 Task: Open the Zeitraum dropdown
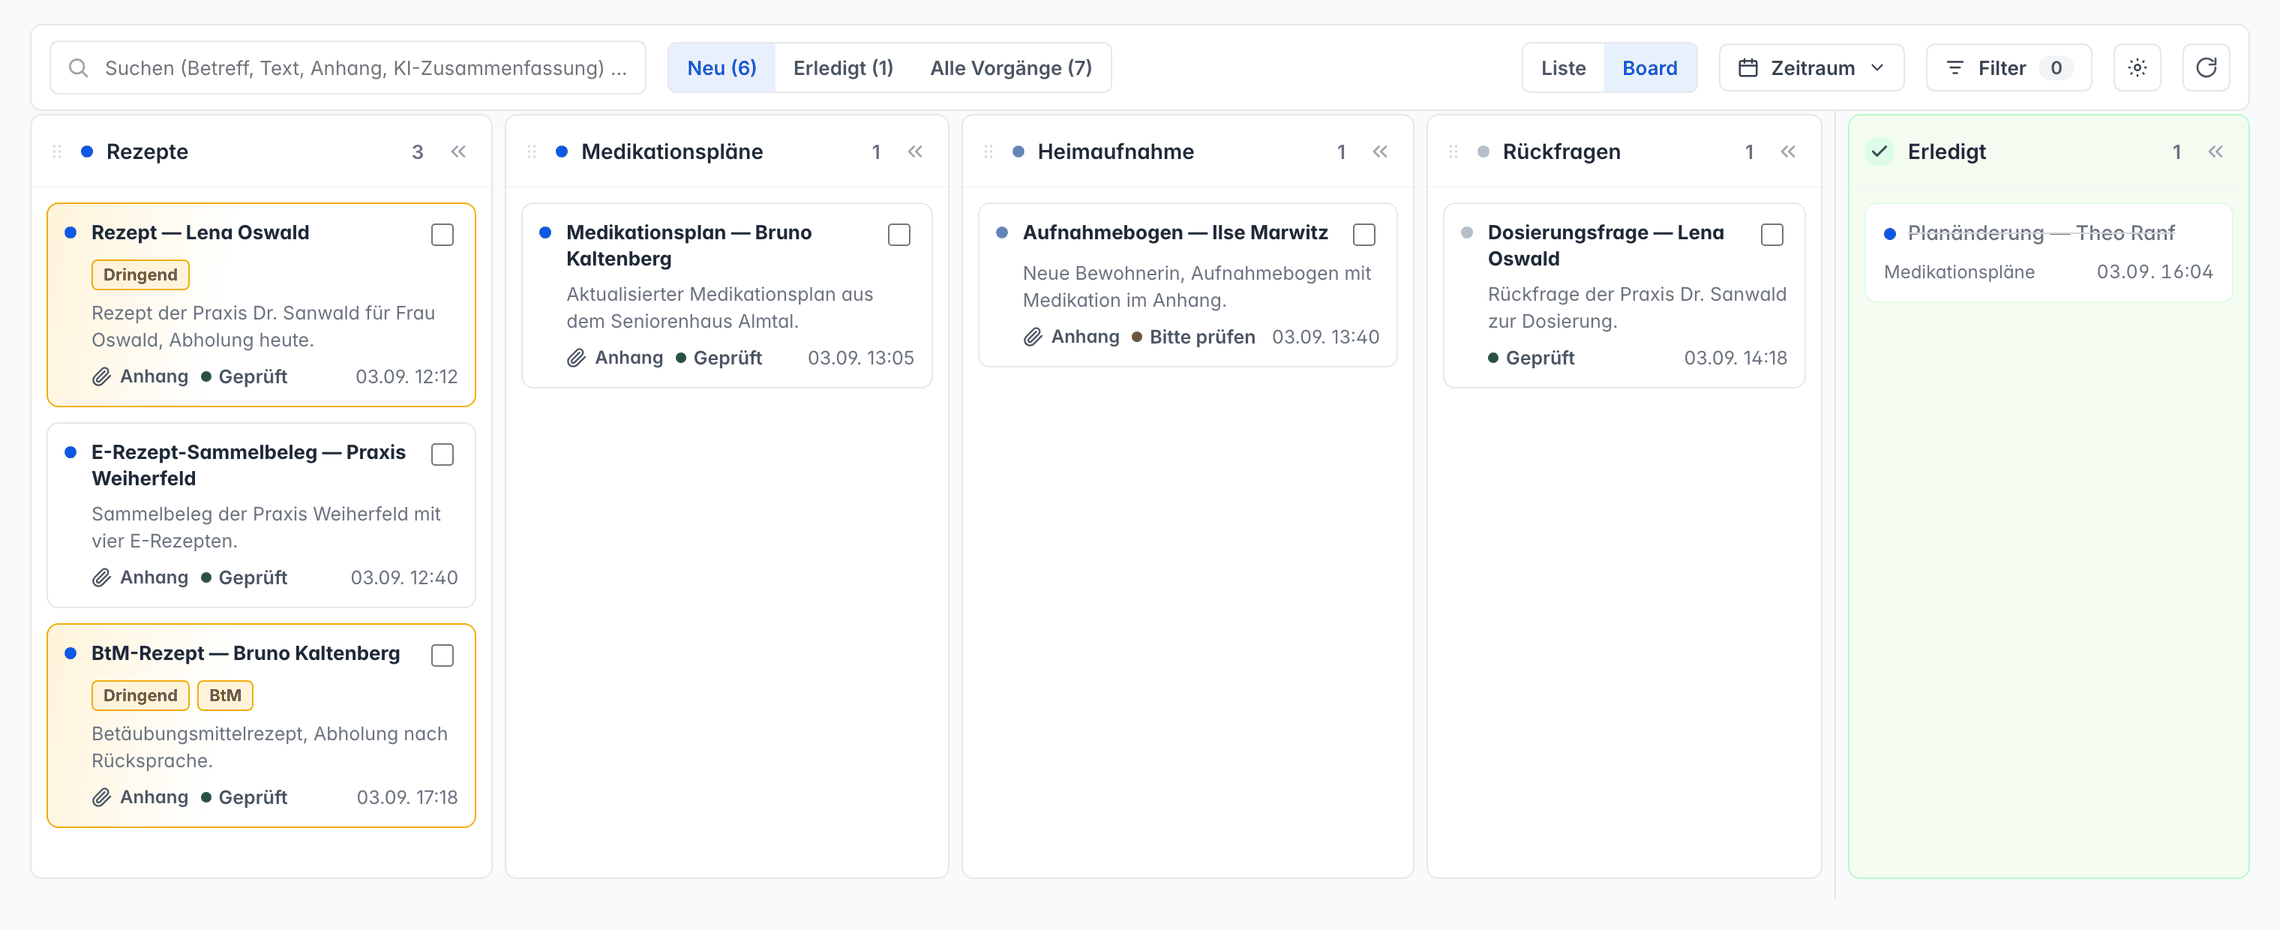coord(1811,68)
